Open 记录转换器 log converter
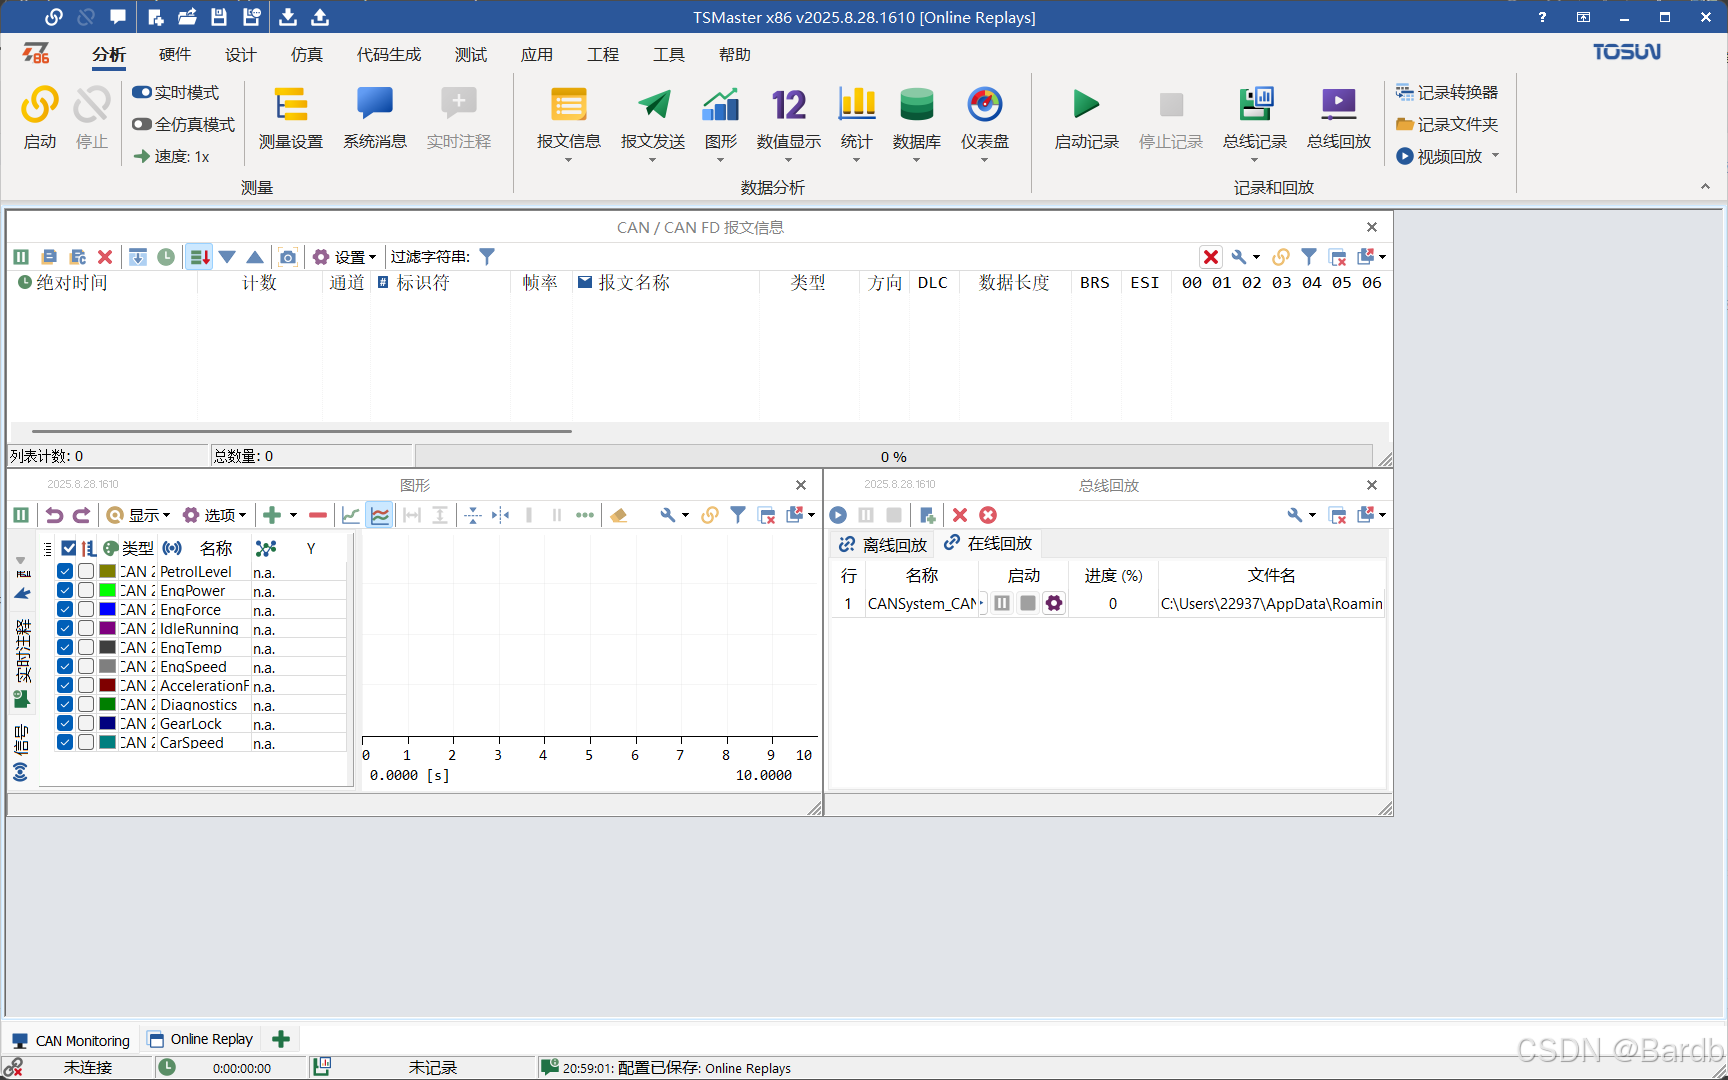Viewport: 1728px width, 1080px height. click(x=1447, y=92)
